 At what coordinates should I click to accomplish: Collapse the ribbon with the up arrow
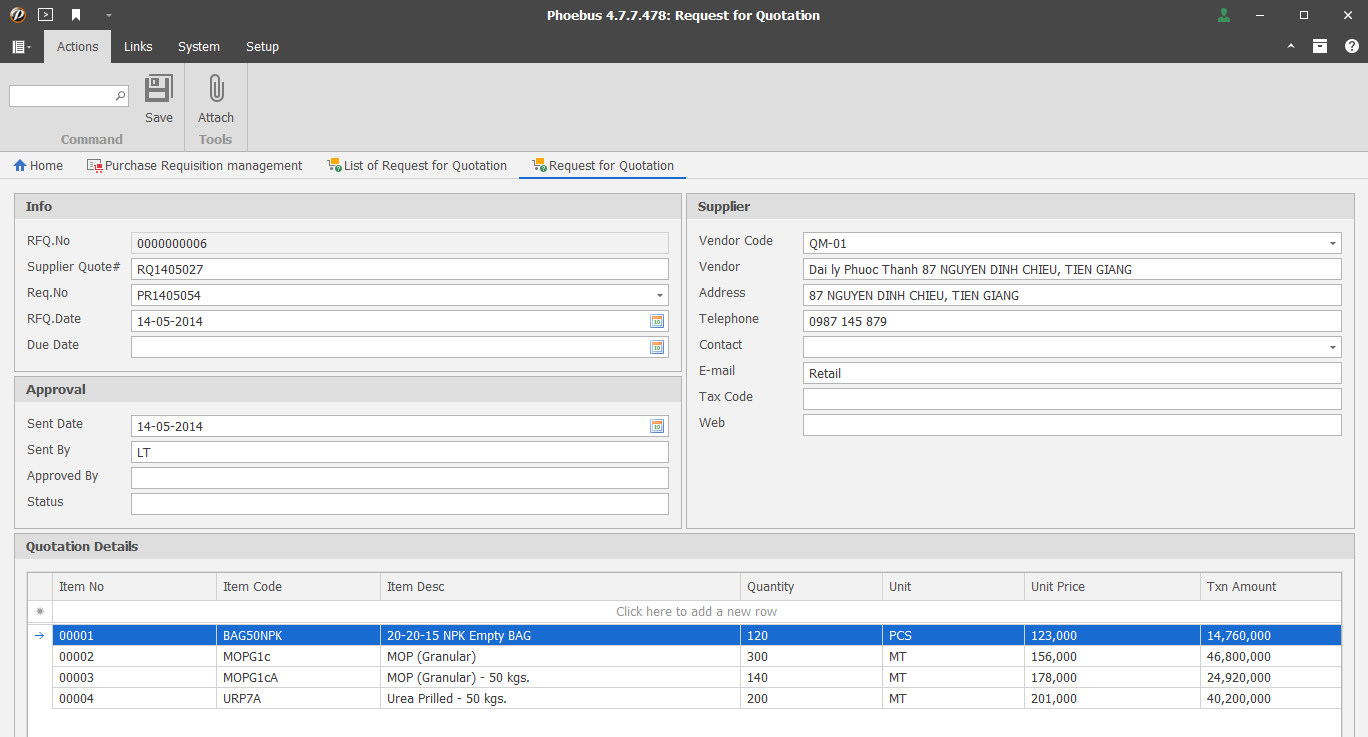click(x=1291, y=46)
